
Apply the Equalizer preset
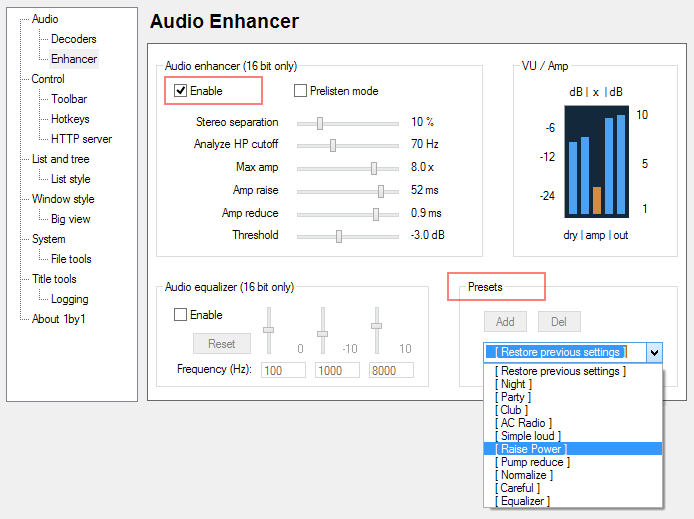[573, 501]
